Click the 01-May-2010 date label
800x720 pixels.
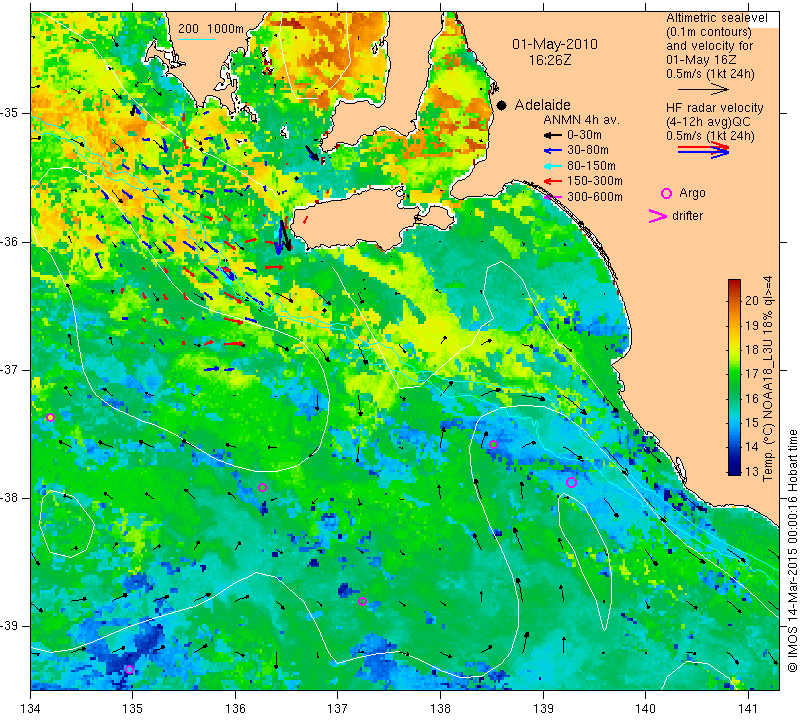click(555, 44)
